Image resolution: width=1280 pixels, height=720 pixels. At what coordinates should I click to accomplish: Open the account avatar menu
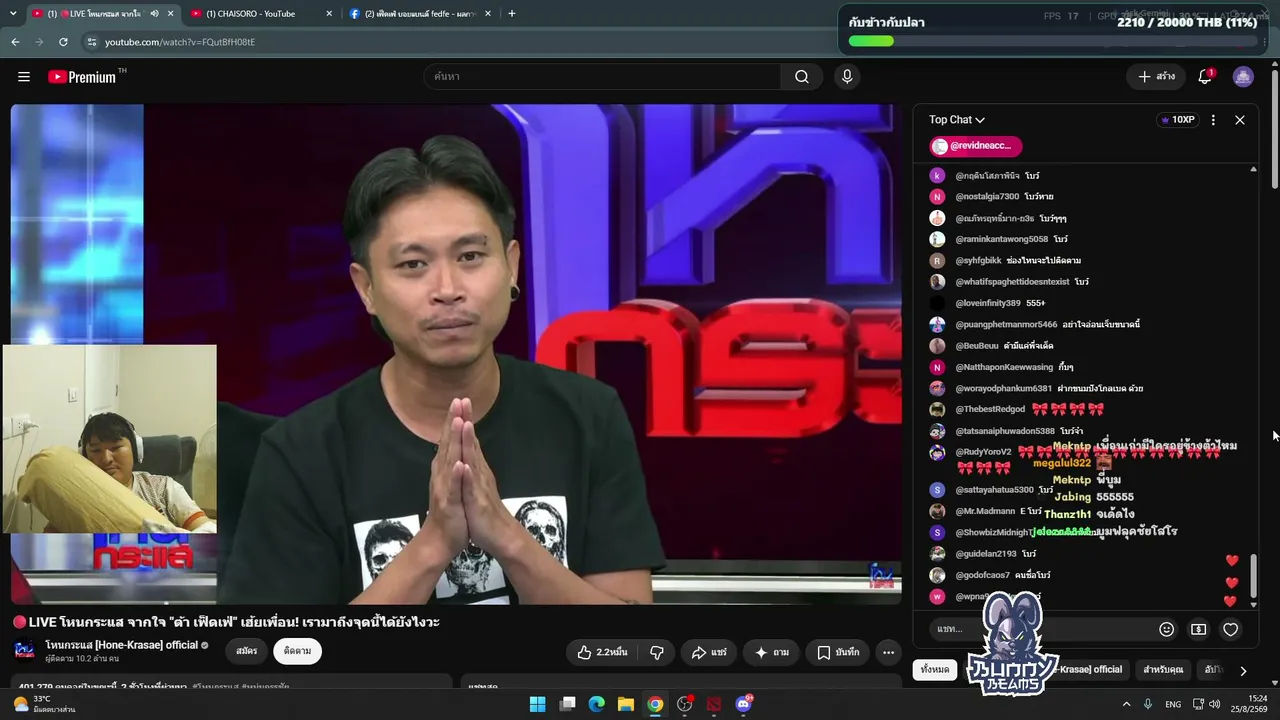click(1243, 77)
